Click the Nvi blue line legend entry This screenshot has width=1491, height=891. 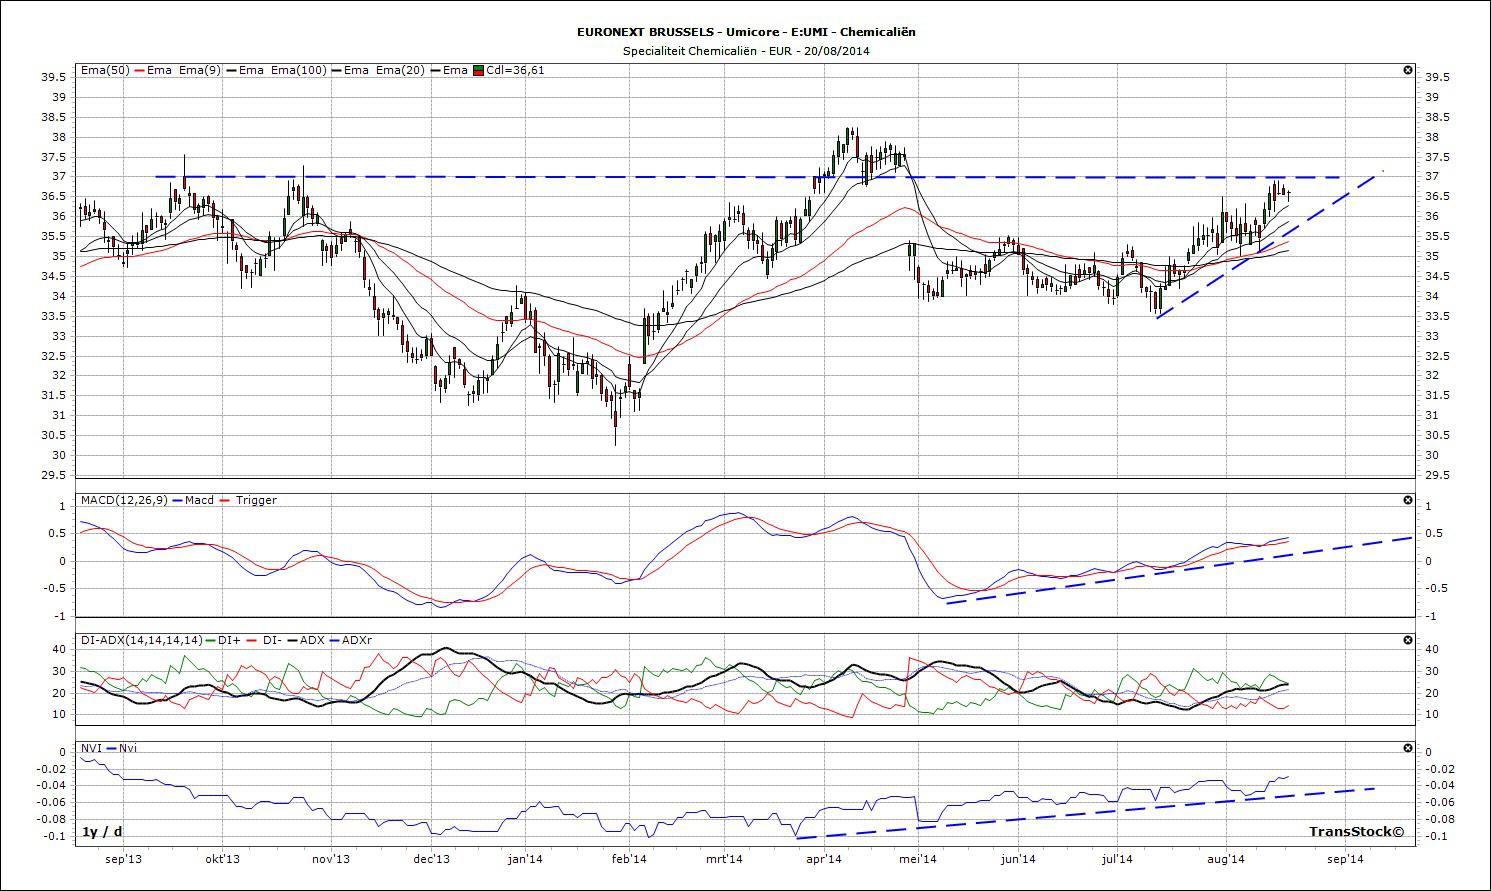click(120, 748)
